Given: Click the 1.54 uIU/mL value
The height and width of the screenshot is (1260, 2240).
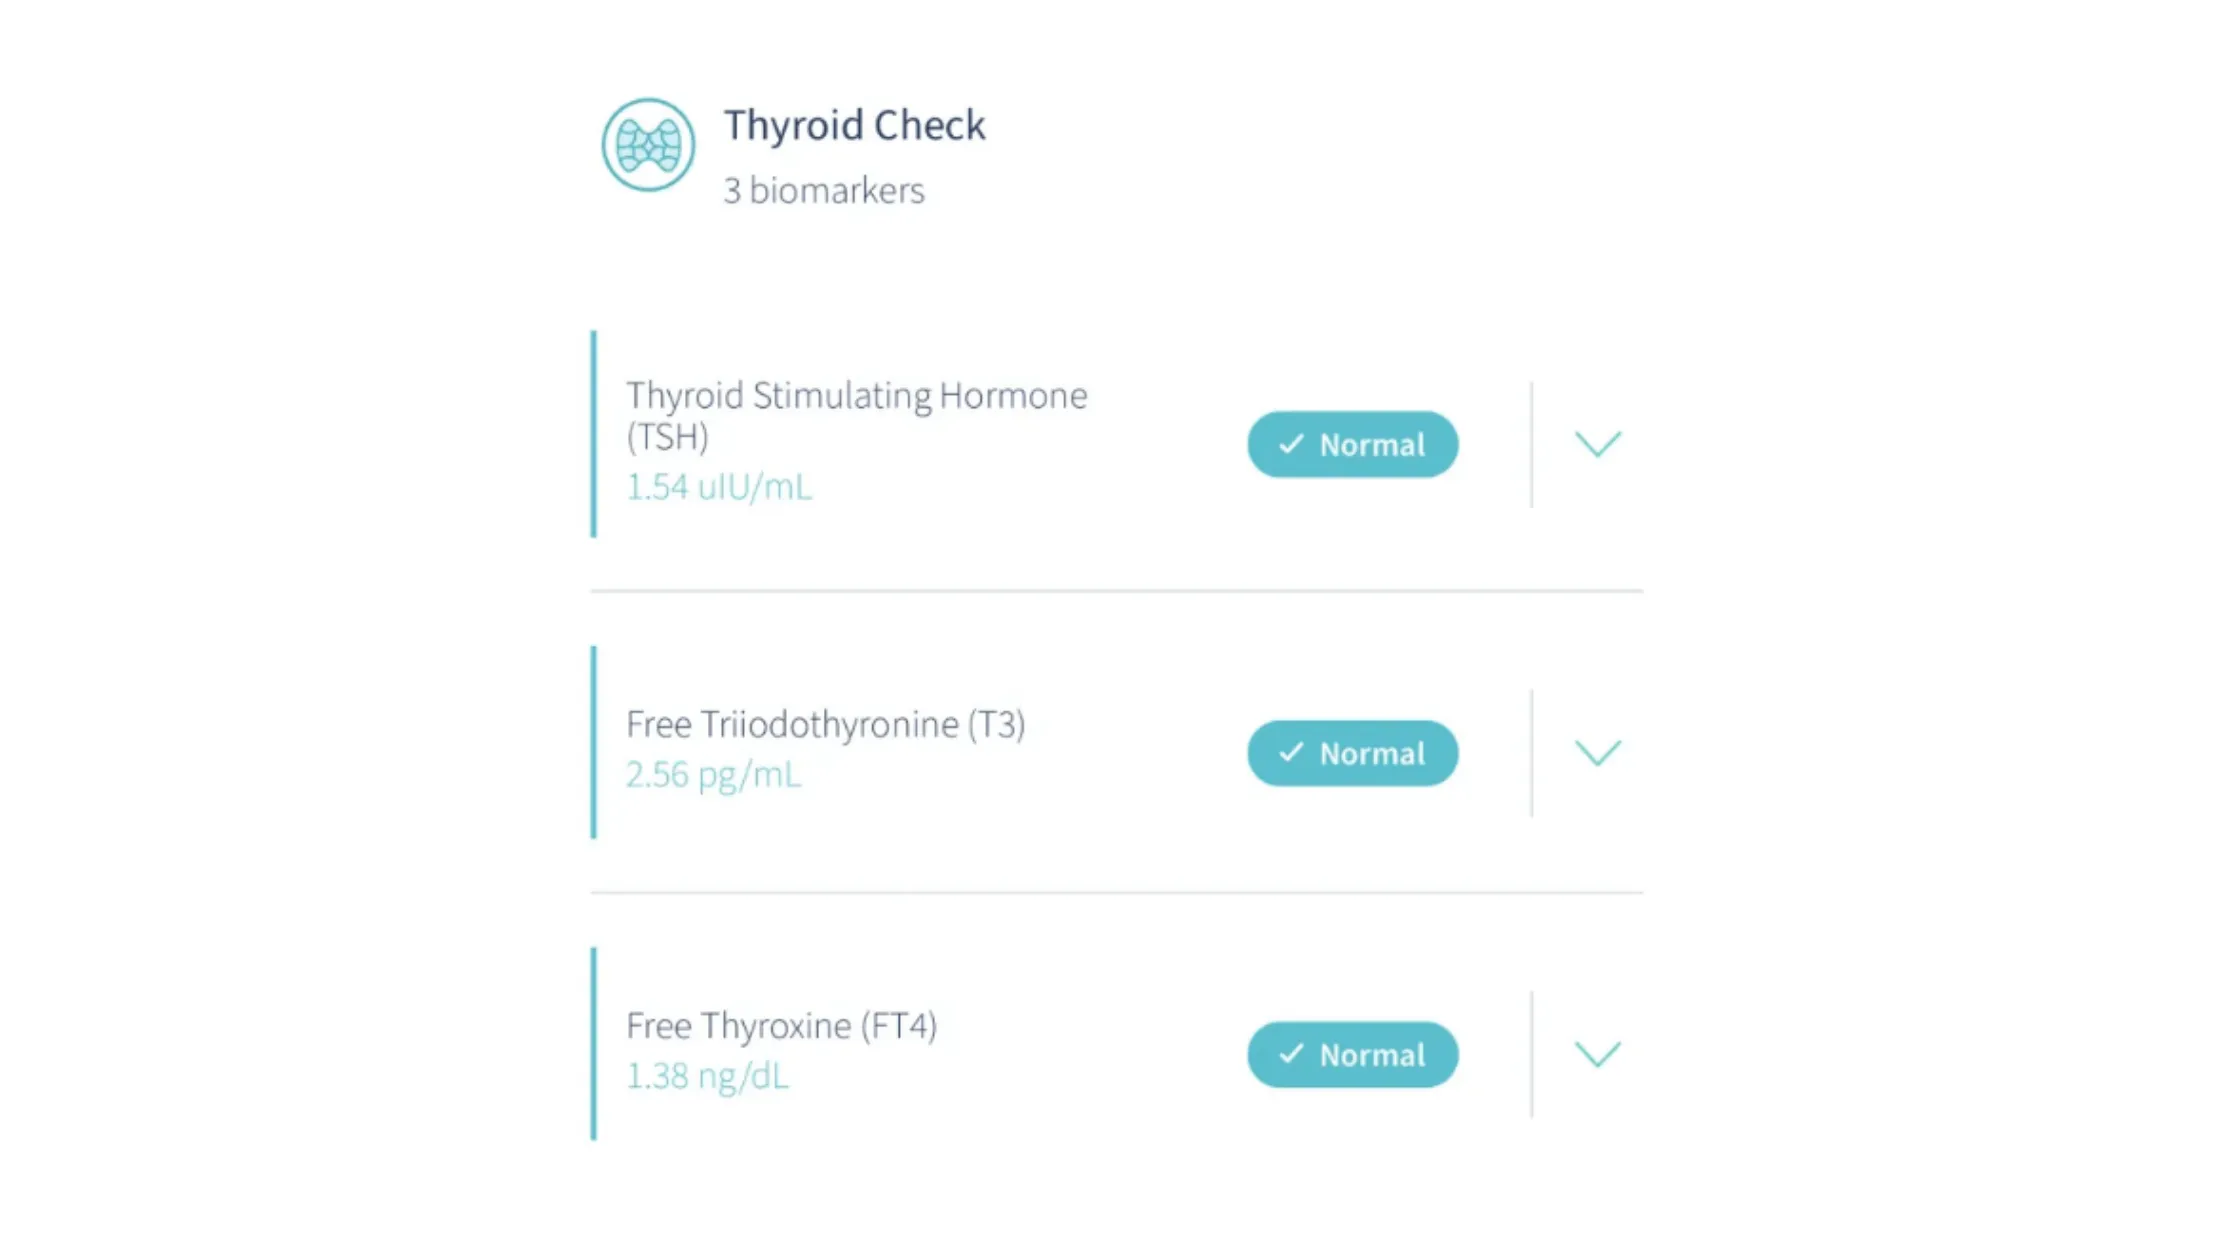Looking at the screenshot, I should click(719, 487).
